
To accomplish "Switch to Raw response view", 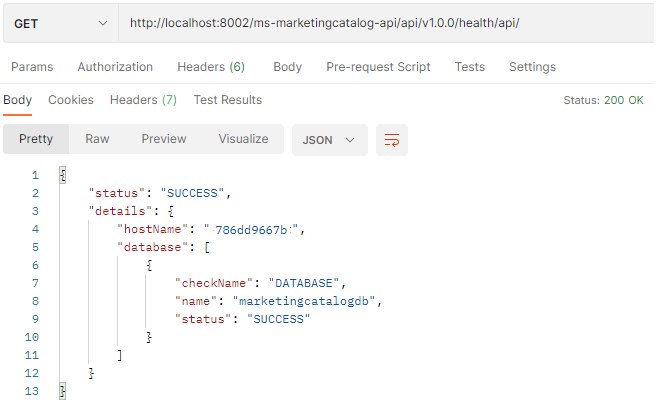I will coord(97,140).
